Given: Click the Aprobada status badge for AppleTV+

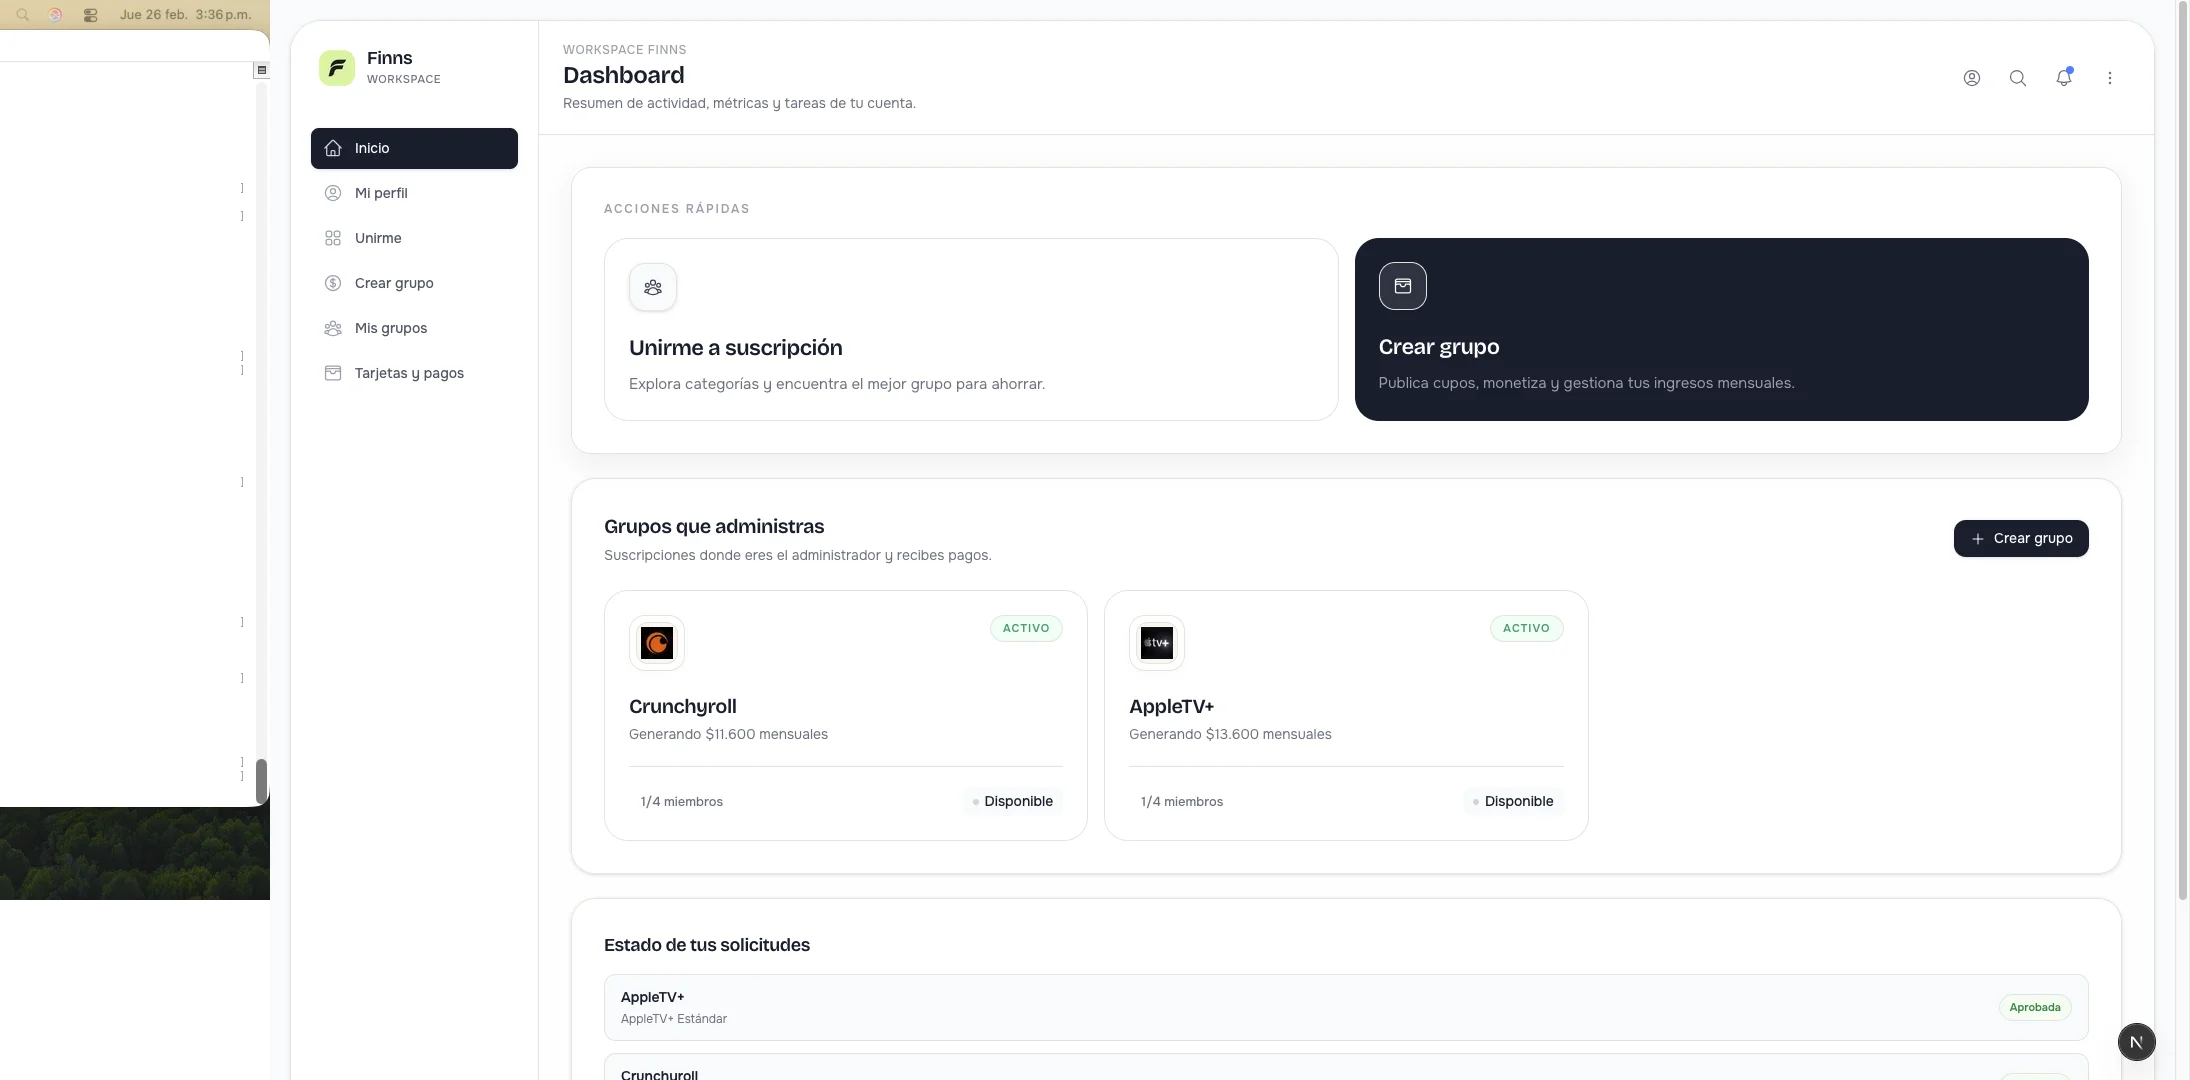Looking at the screenshot, I should click(x=2035, y=1007).
